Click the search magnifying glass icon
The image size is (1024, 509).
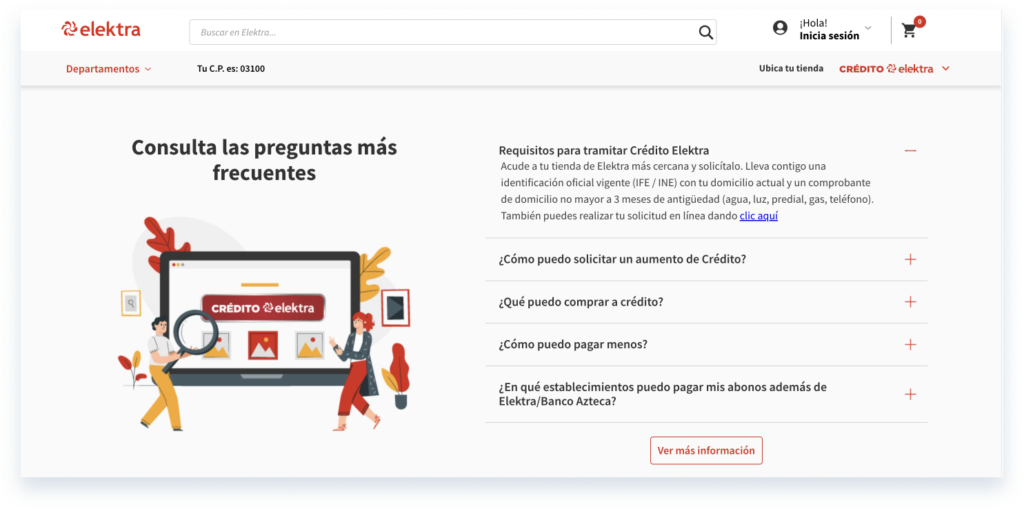tap(706, 32)
